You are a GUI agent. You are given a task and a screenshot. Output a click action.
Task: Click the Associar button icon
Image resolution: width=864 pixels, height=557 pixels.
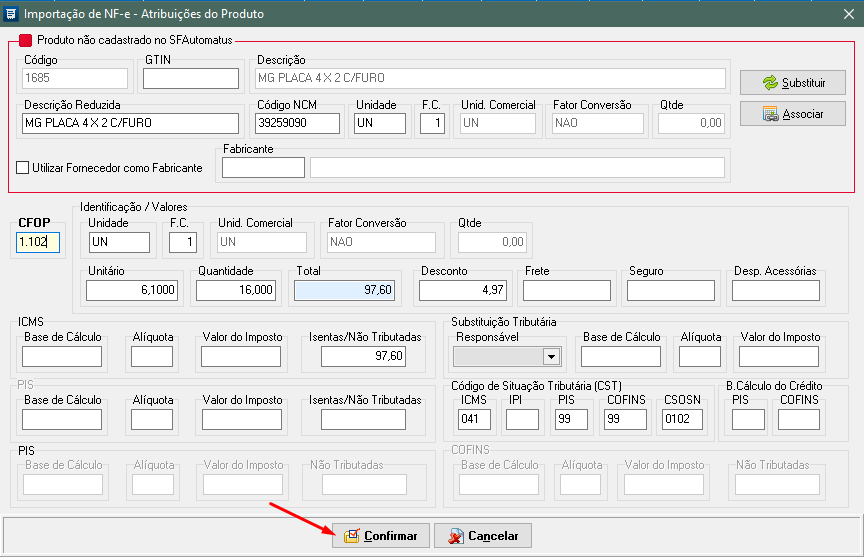[769, 114]
